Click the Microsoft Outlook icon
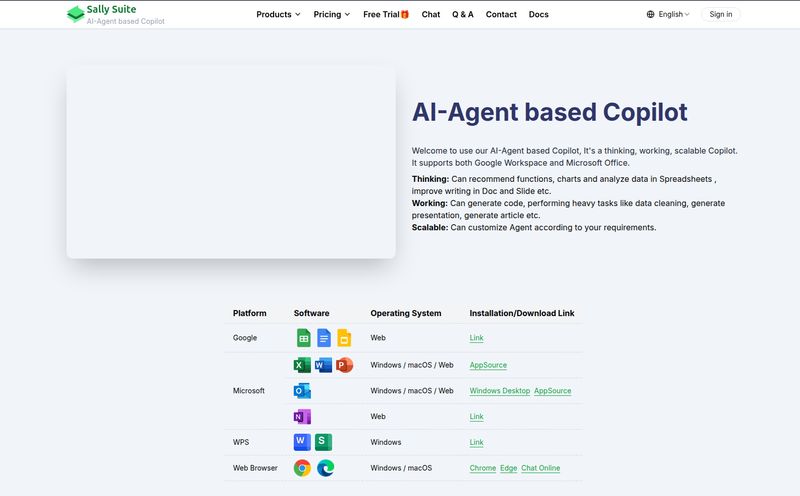 [302, 391]
